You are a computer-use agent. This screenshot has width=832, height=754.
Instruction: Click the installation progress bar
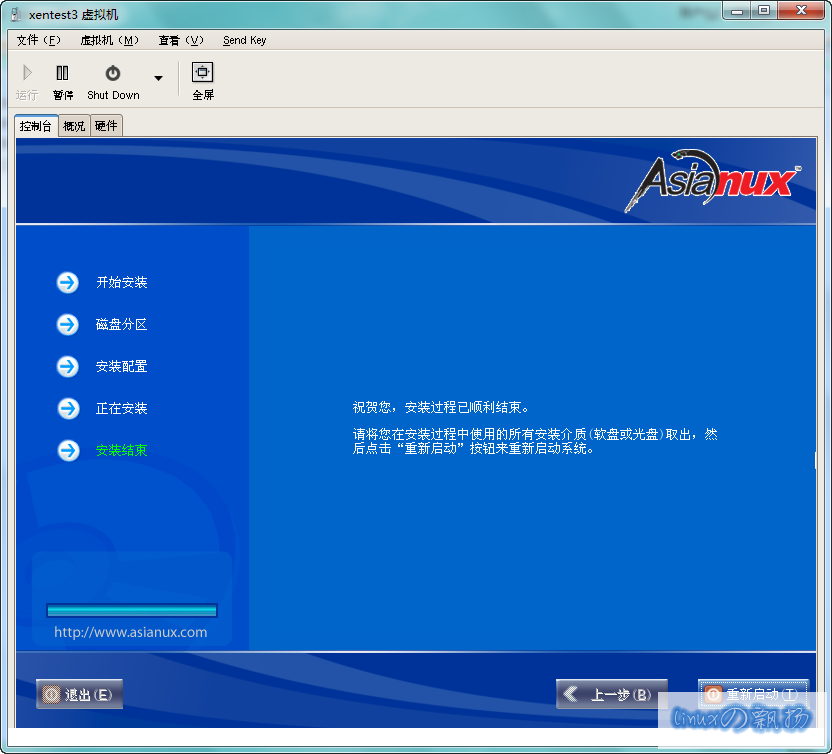point(131,610)
